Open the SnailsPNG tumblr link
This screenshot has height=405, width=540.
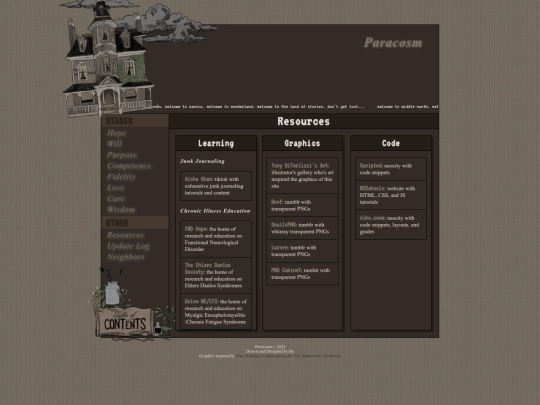pos(283,225)
